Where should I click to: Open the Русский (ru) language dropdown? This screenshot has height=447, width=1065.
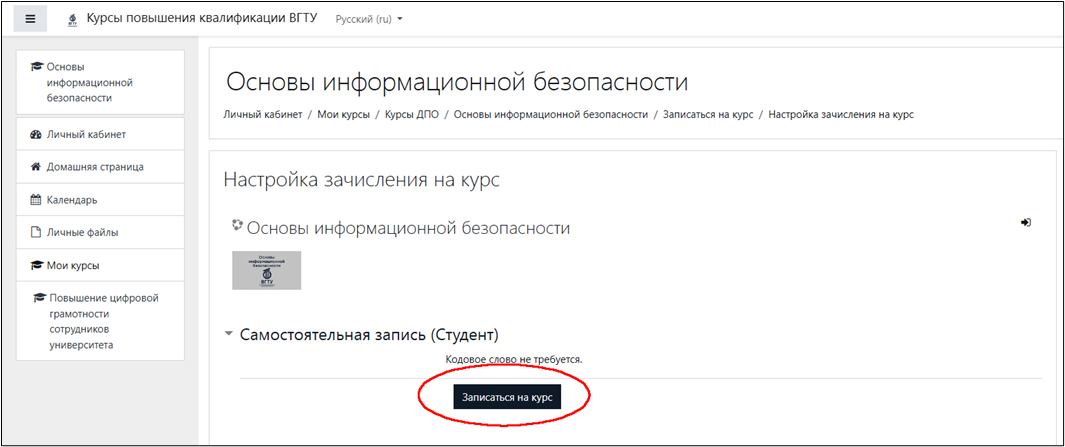(x=369, y=19)
